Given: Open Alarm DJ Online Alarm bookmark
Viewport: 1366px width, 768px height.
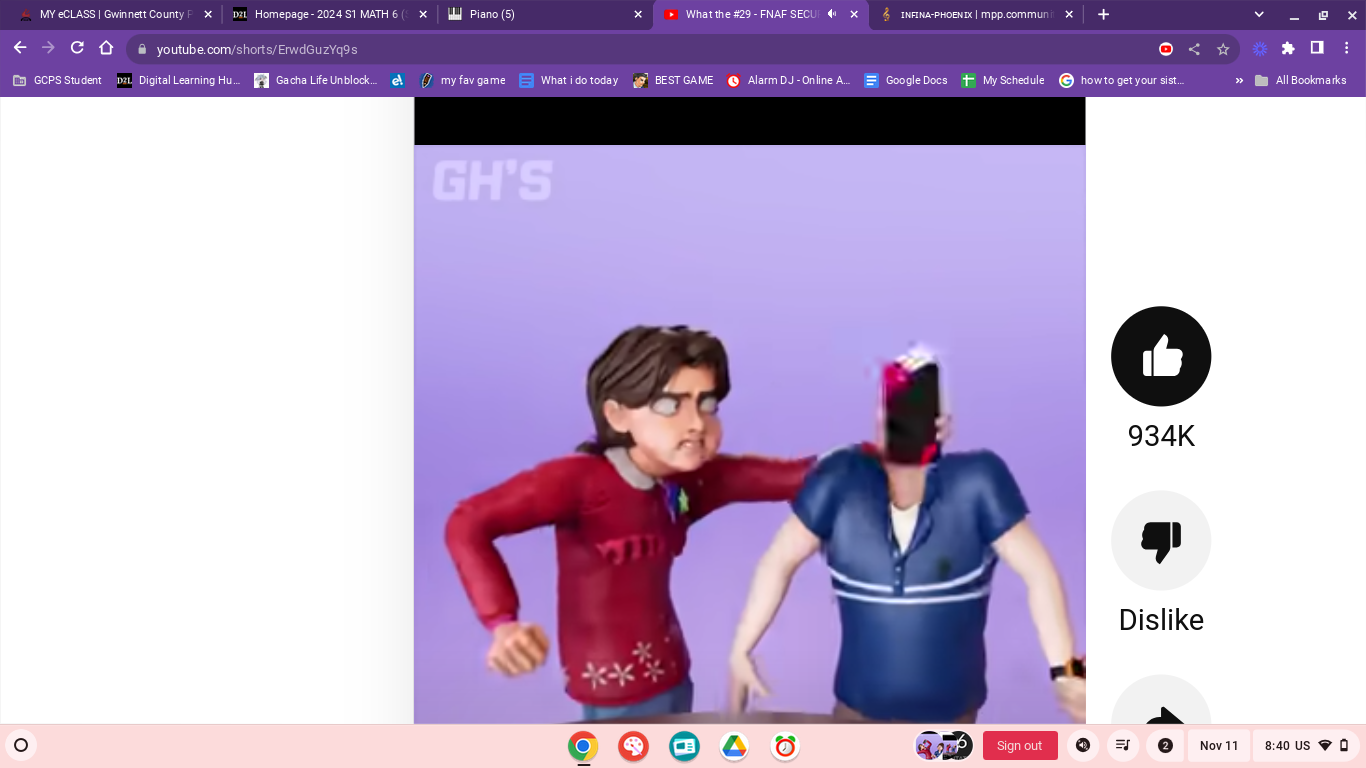Looking at the screenshot, I should coord(789,80).
